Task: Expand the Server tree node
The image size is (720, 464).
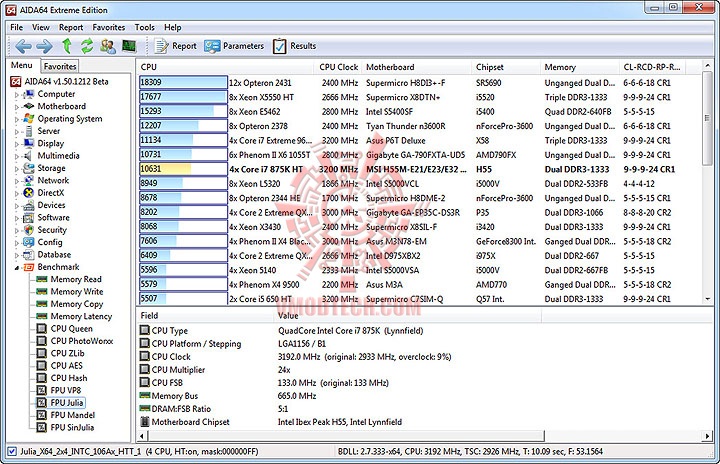Action: point(17,132)
